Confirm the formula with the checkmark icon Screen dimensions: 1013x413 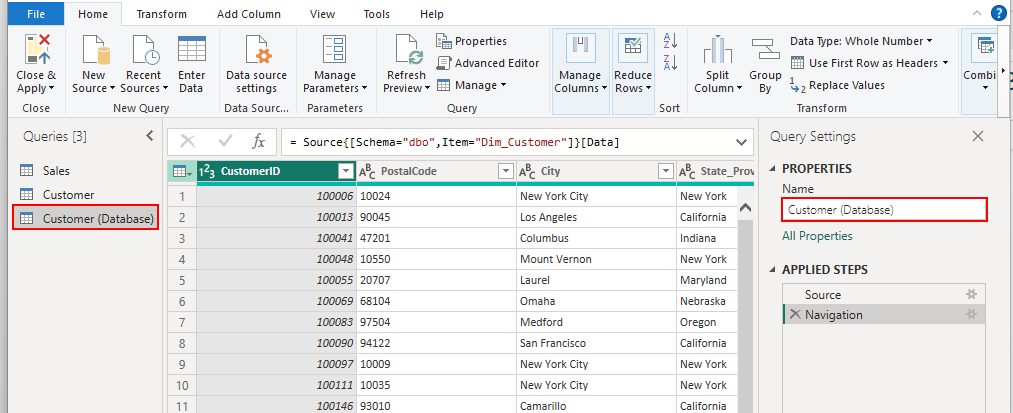[x=226, y=142]
